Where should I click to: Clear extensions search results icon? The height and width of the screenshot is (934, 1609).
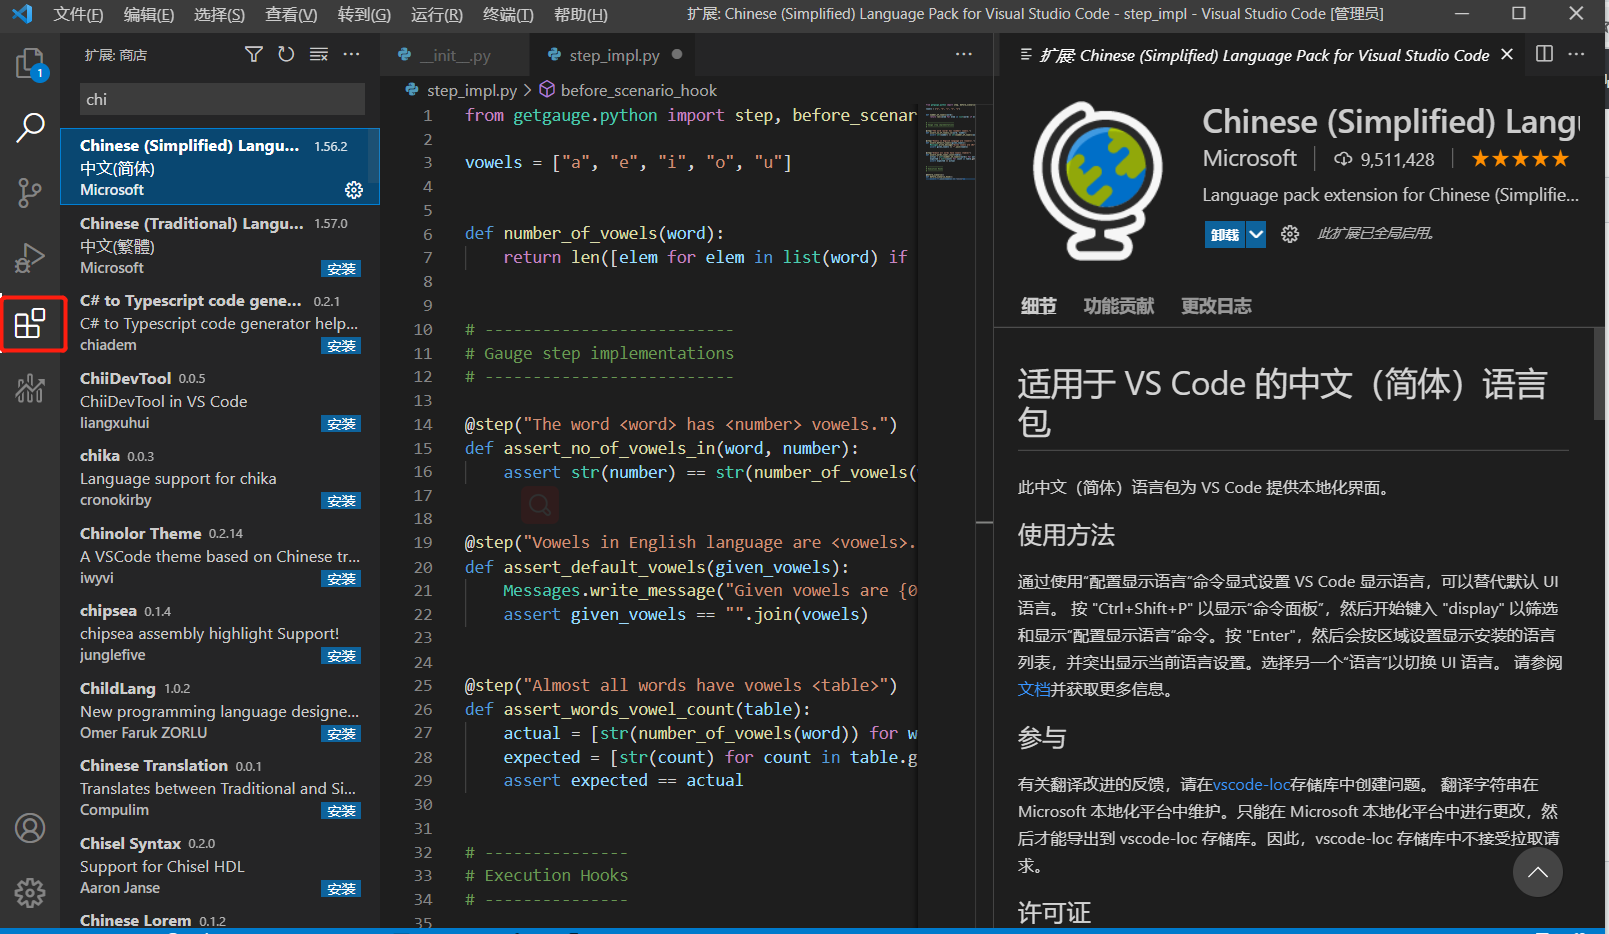pos(319,54)
